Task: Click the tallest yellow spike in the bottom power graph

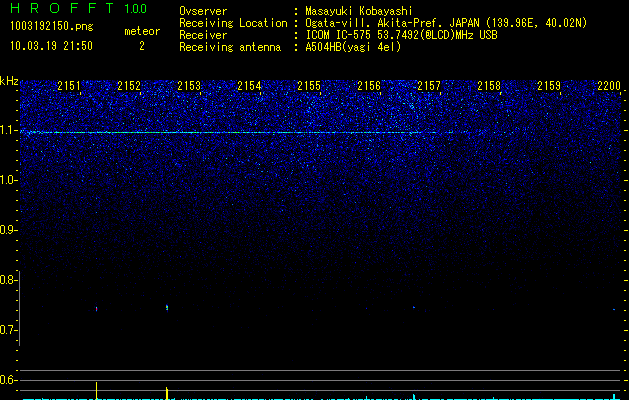Action: 96,391
